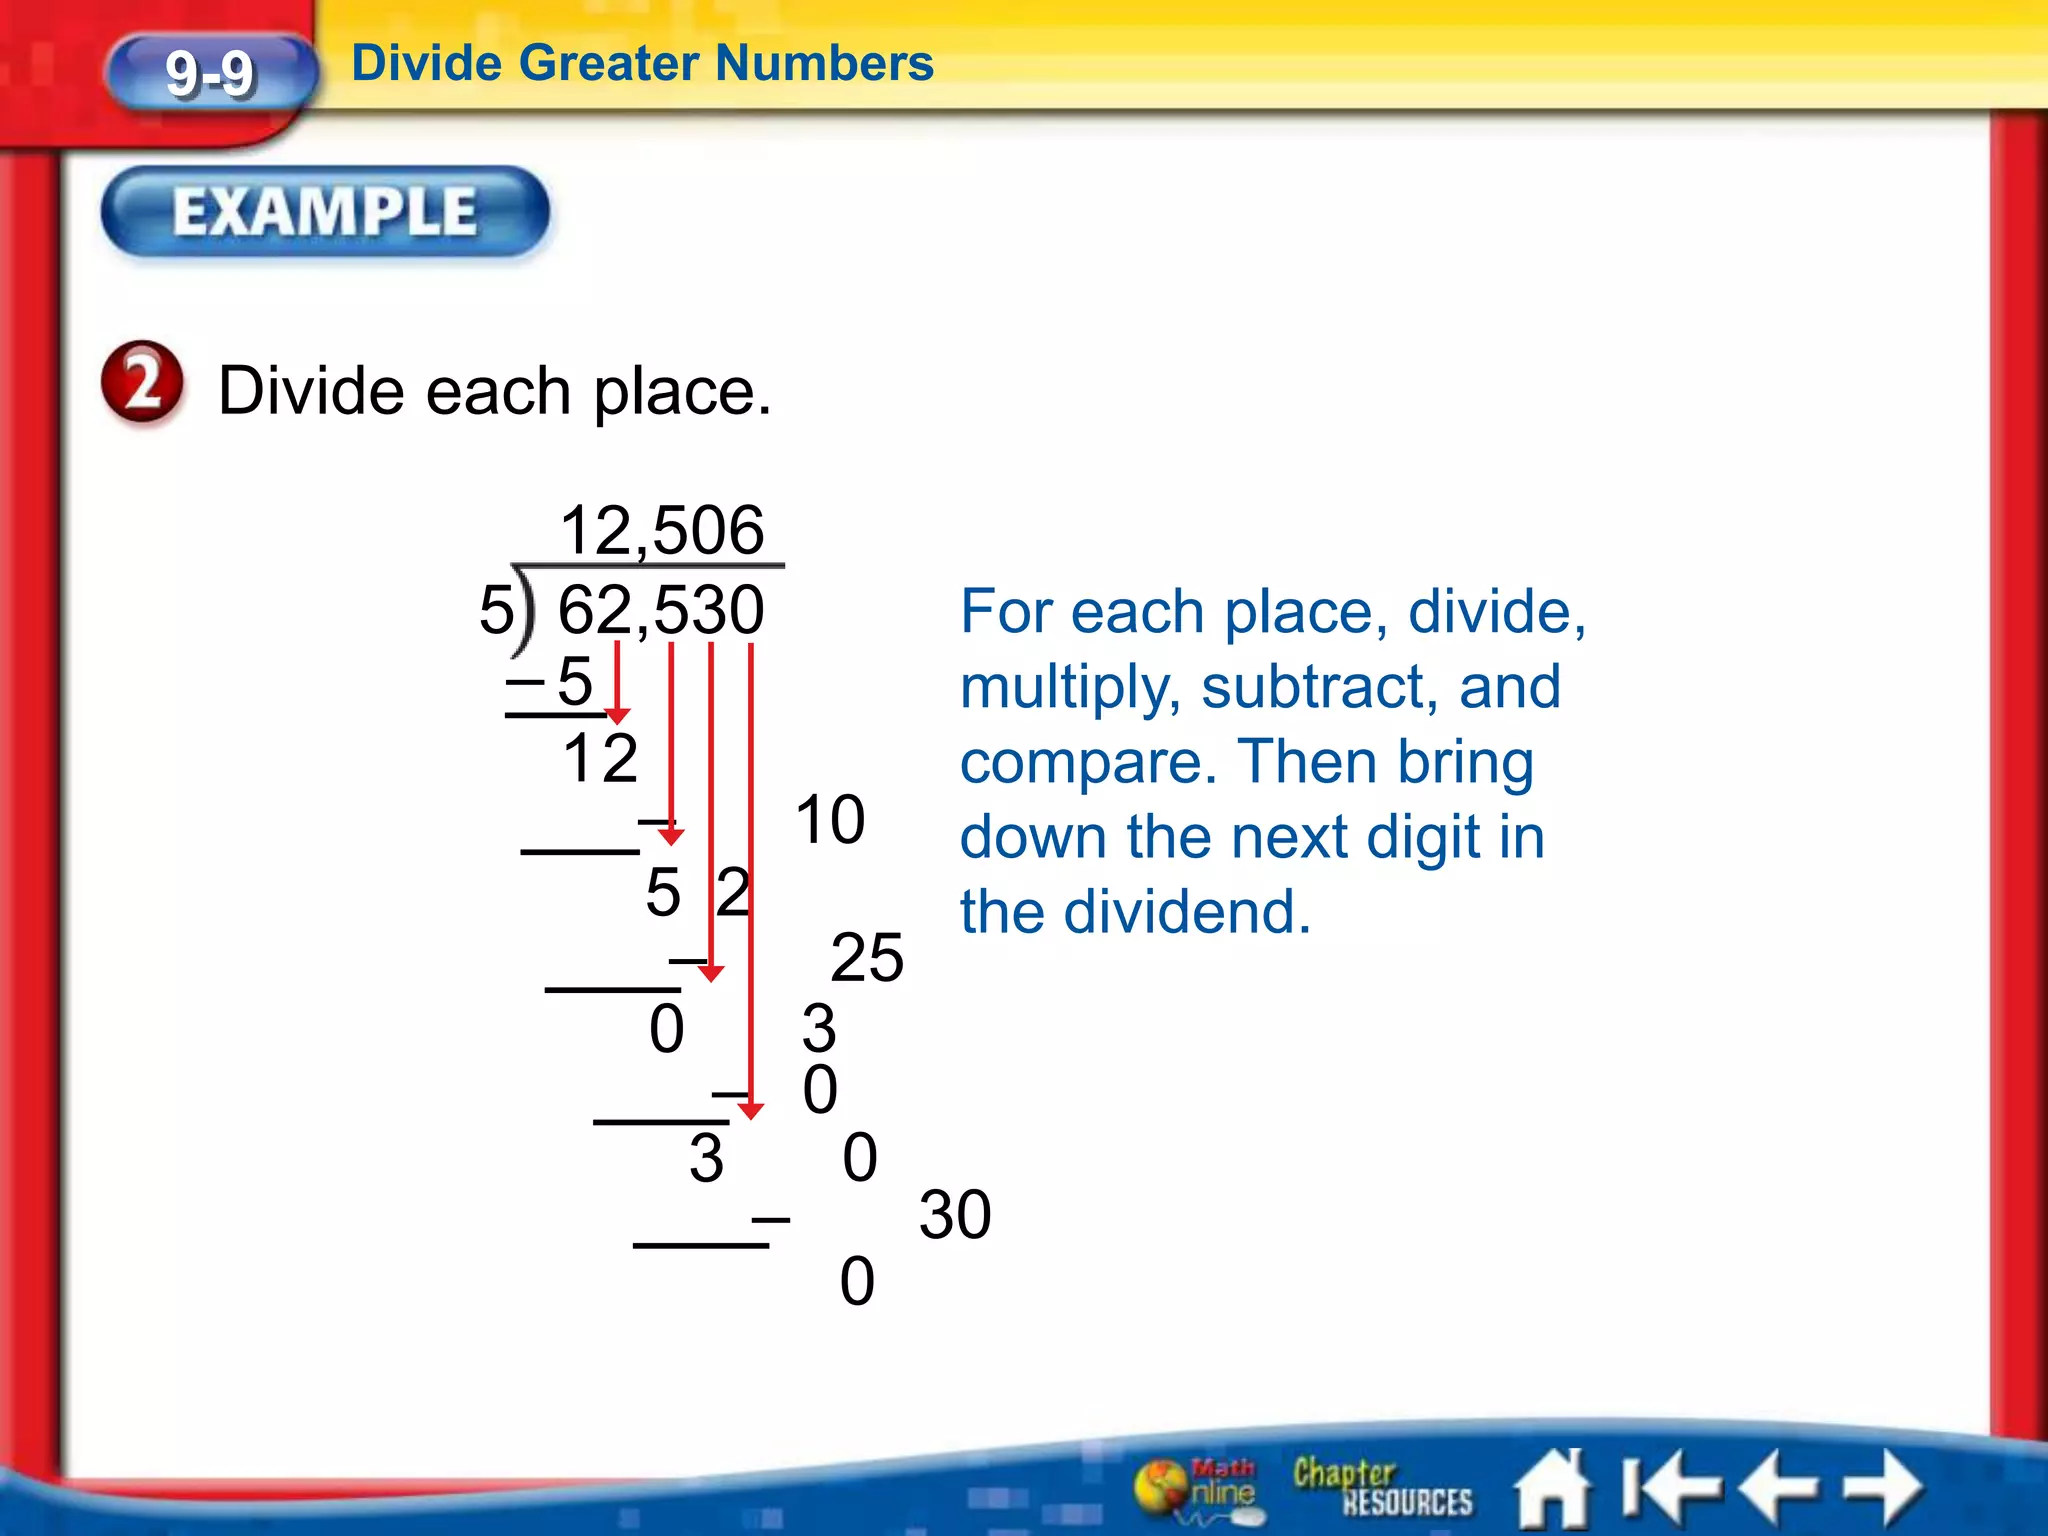Click the blue line 'multiply, subtract, and'
The image size is (2048, 1536).
(1260, 687)
